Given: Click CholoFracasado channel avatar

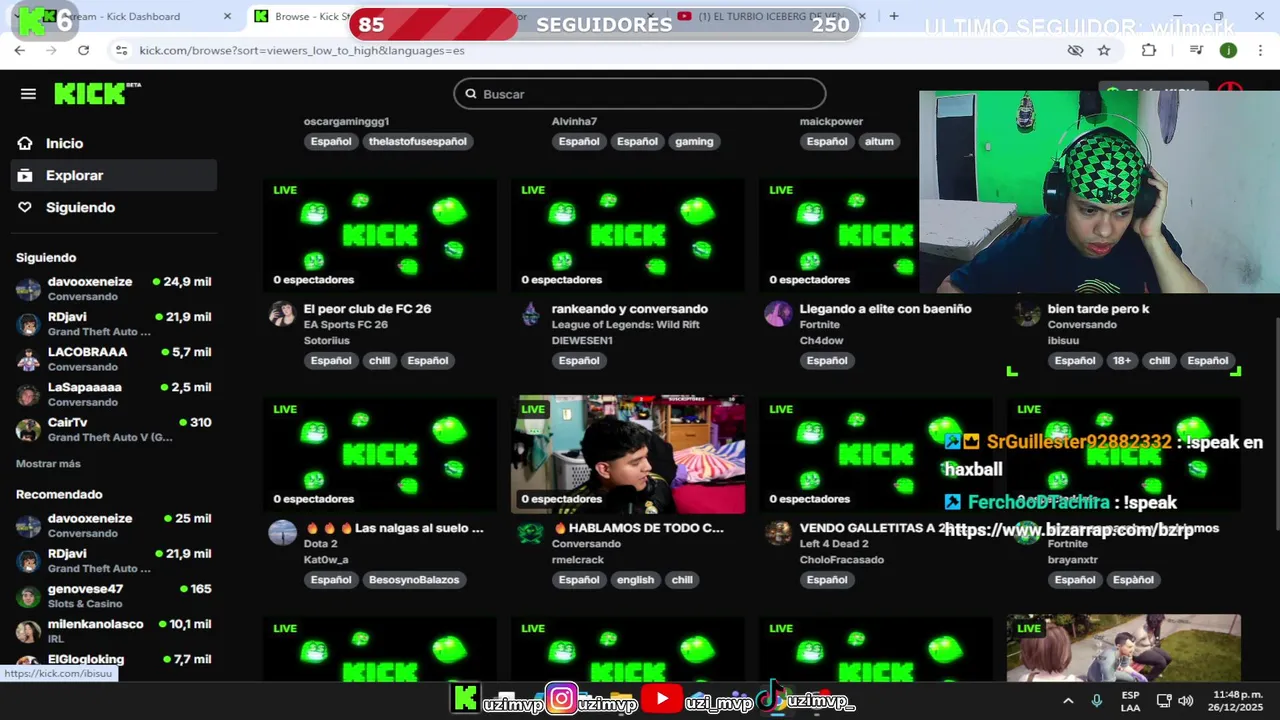Looking at the screenshot, I should click(x=778, y=532).
